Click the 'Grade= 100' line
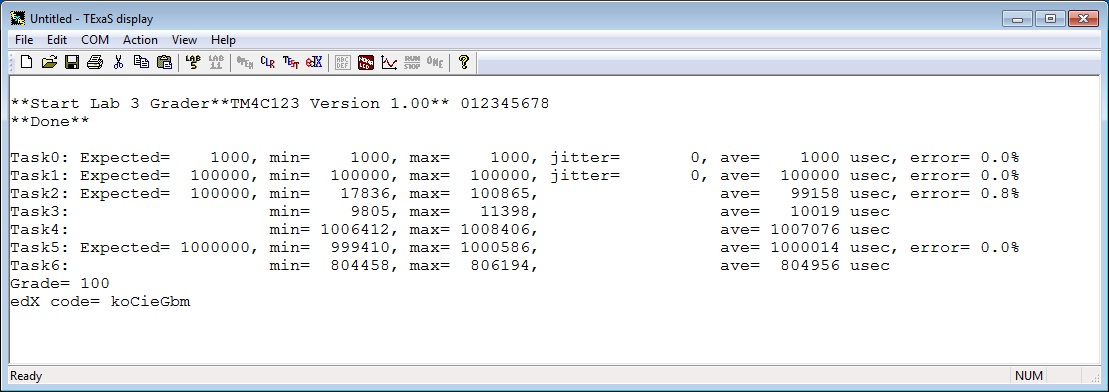The height and width of the screenshot is (392, 1109). 60,284
